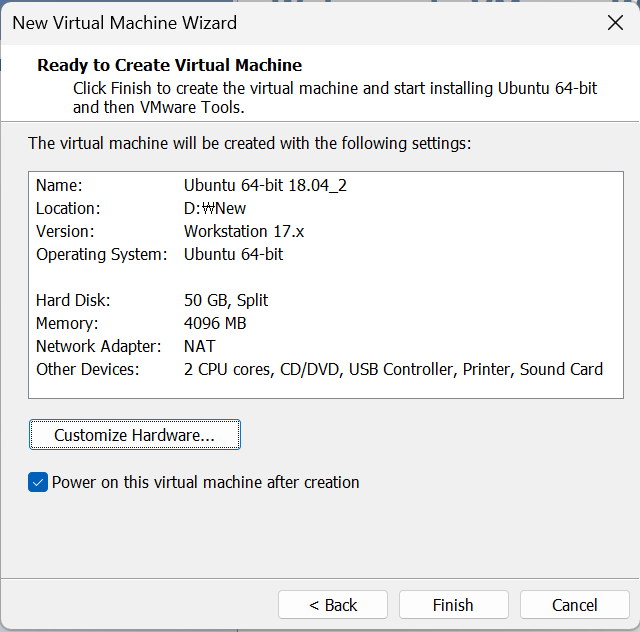
Task: Cancel the New Virtual Machine Wizard
Action: coord(574,605)
